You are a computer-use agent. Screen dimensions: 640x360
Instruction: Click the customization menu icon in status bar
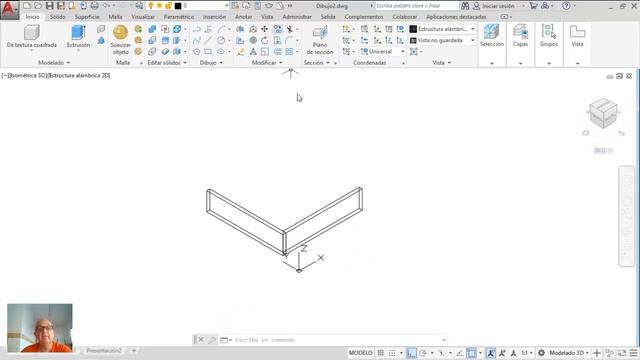pos(633,353)
